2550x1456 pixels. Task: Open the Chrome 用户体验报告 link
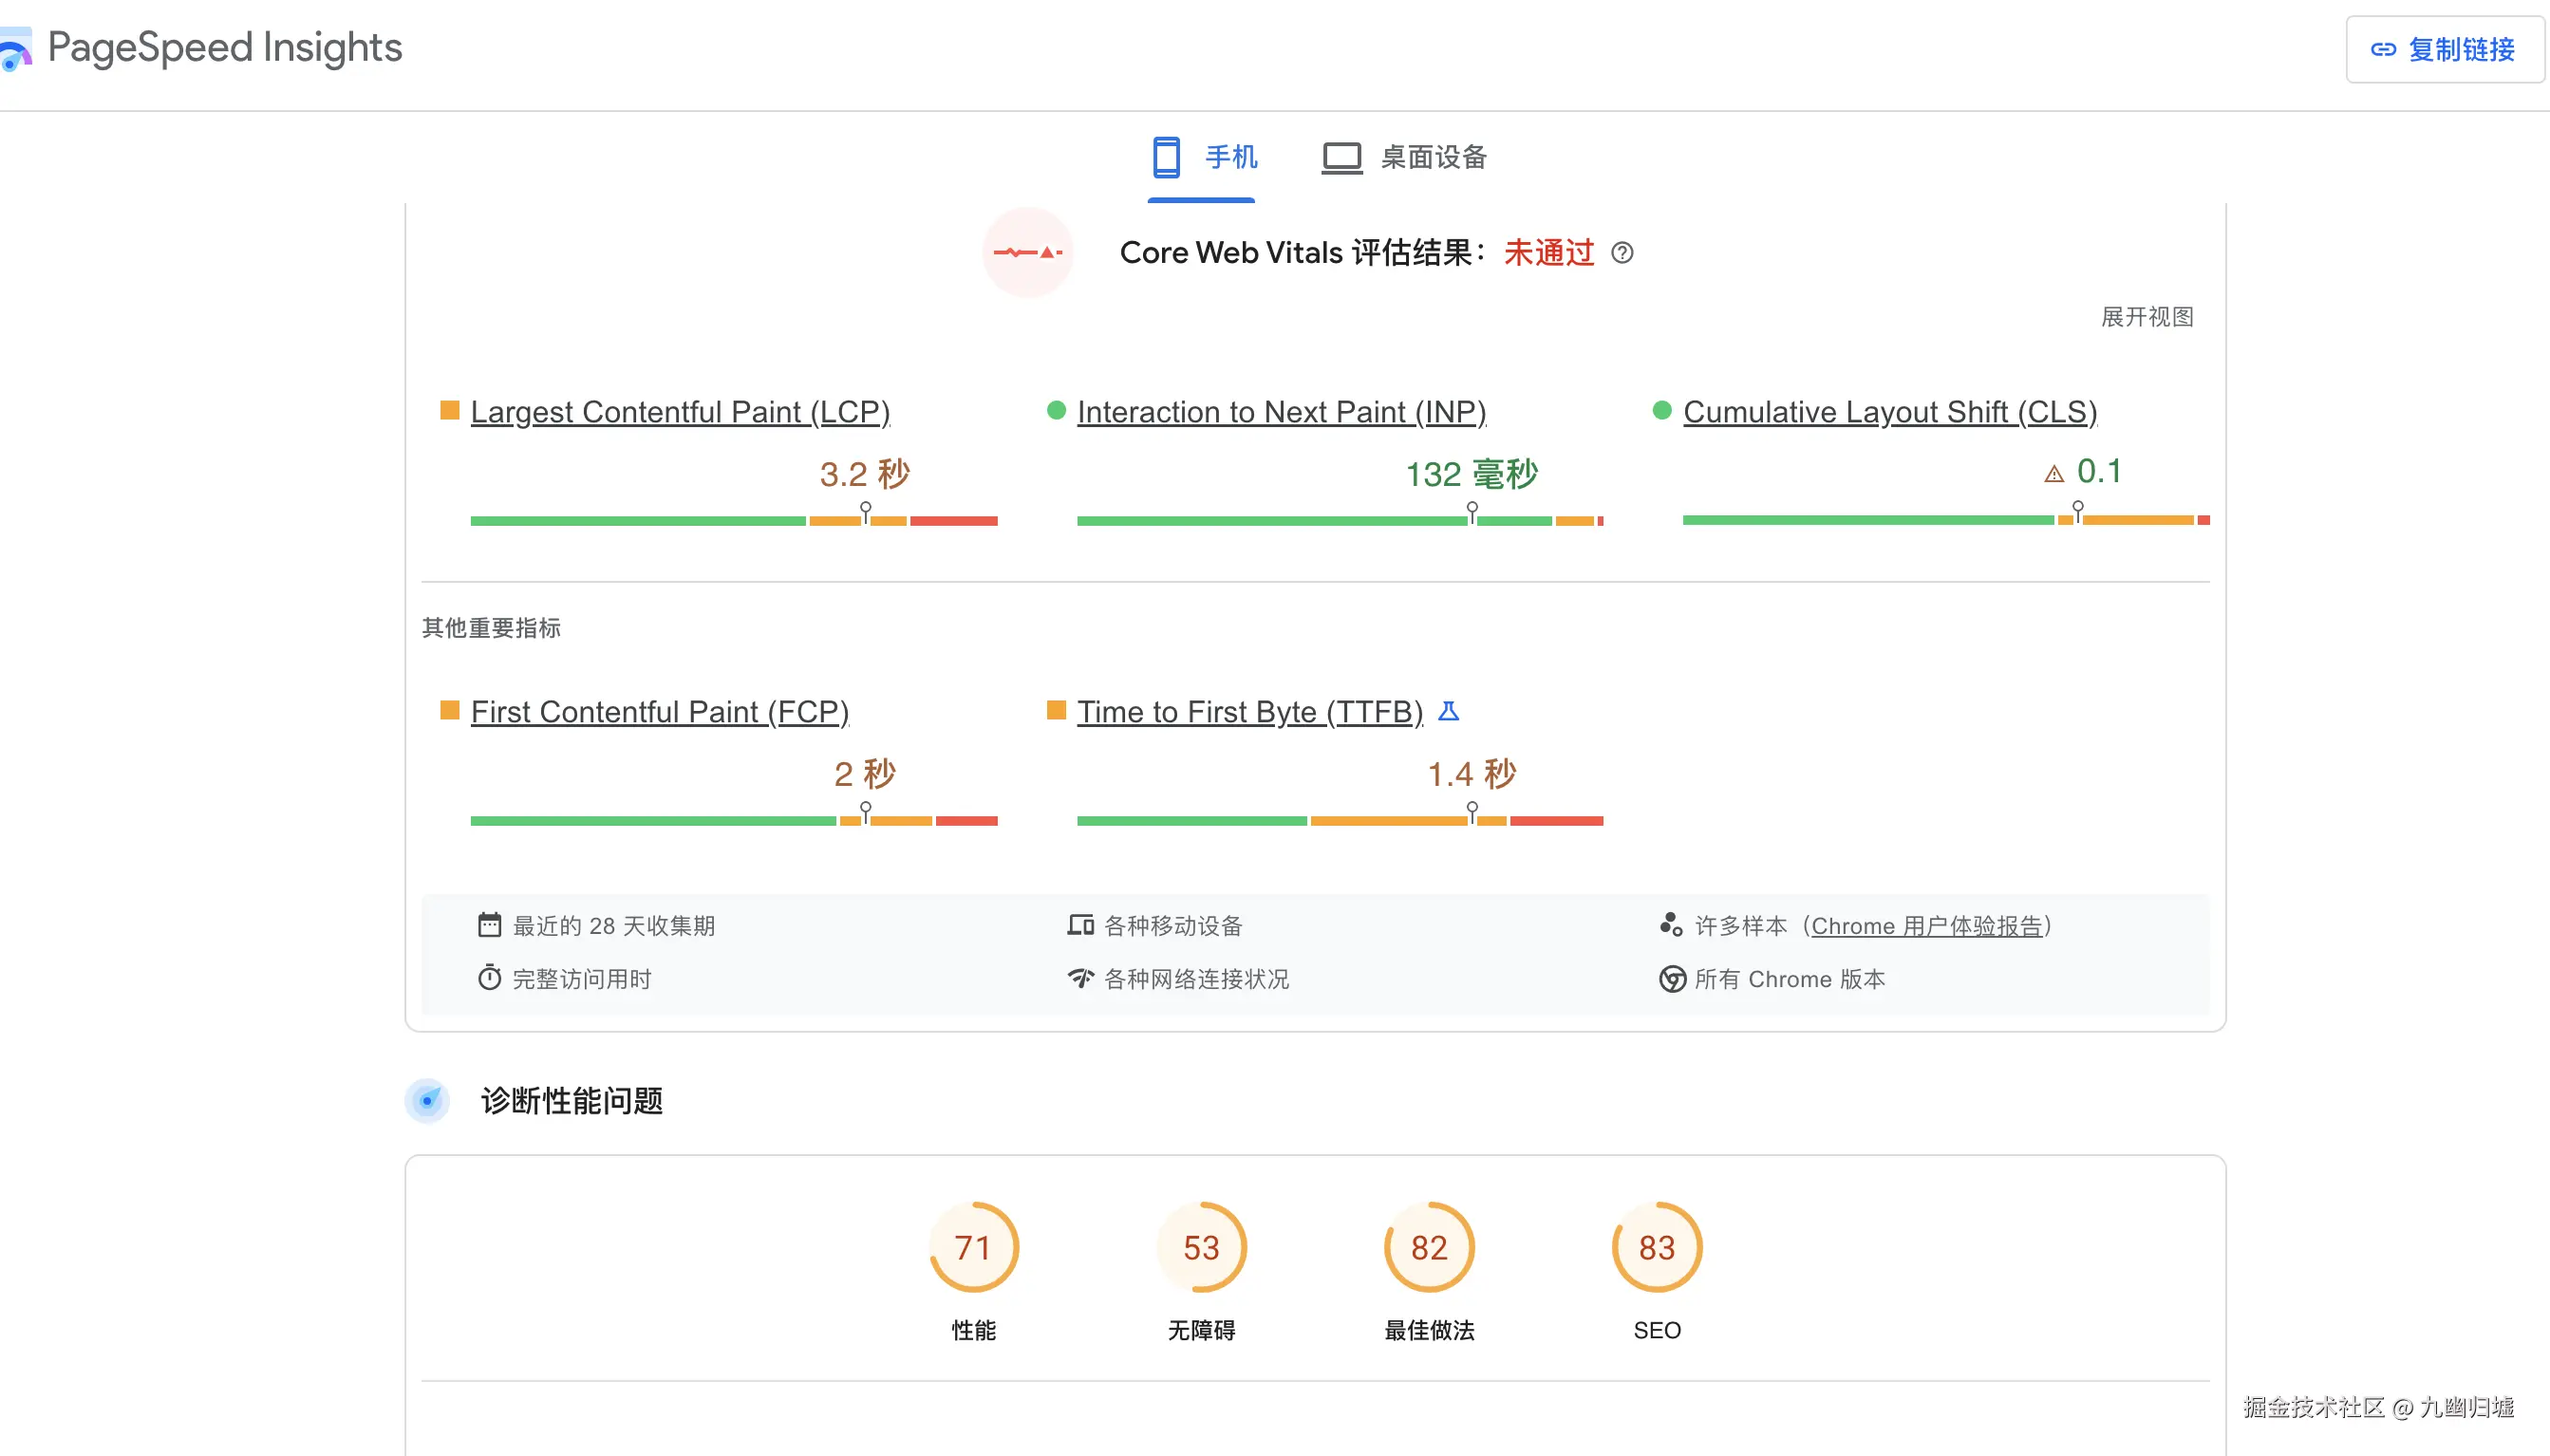1926,926
